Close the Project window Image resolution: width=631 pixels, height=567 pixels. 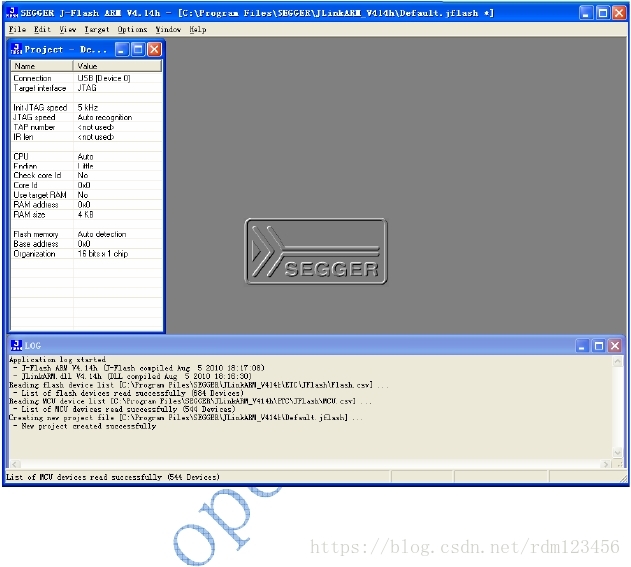155,49
